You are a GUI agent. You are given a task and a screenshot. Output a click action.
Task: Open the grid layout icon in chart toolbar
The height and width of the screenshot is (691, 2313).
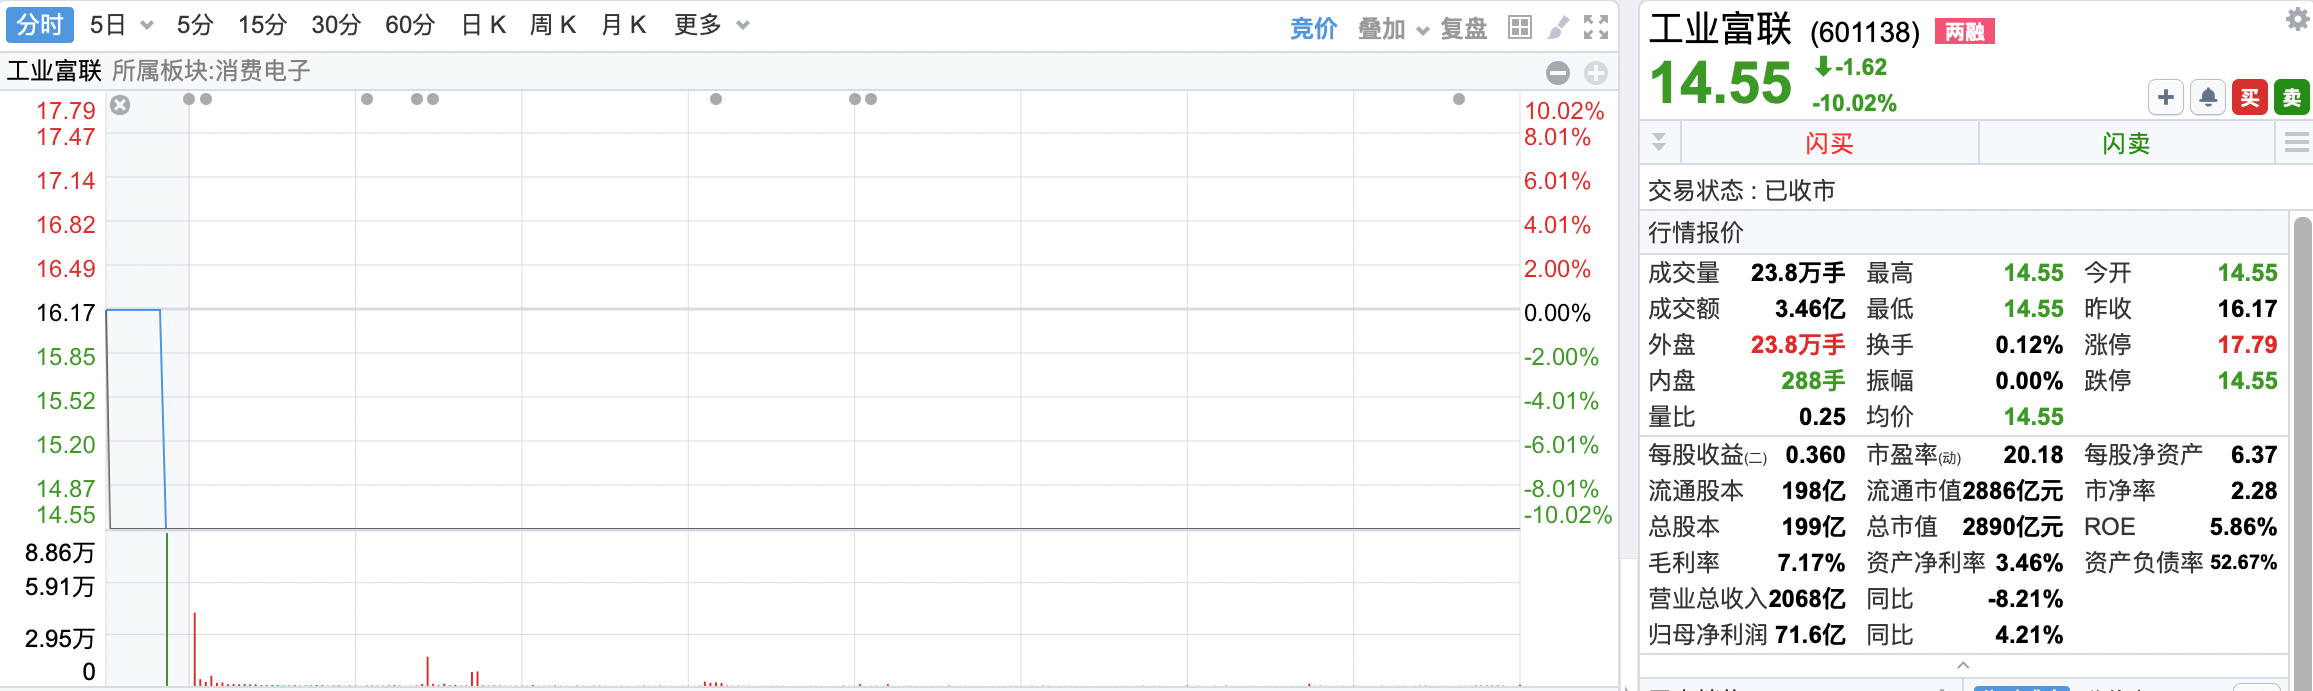(x=1519, y=27)
